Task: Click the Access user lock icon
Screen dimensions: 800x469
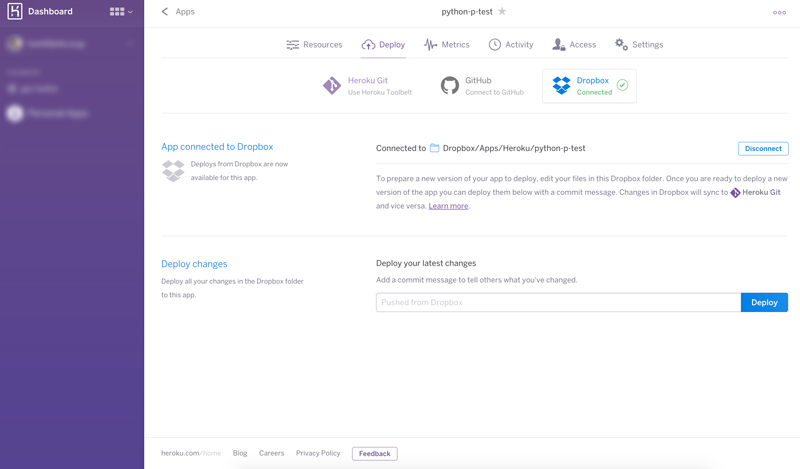Action: [x=559, y=45]
